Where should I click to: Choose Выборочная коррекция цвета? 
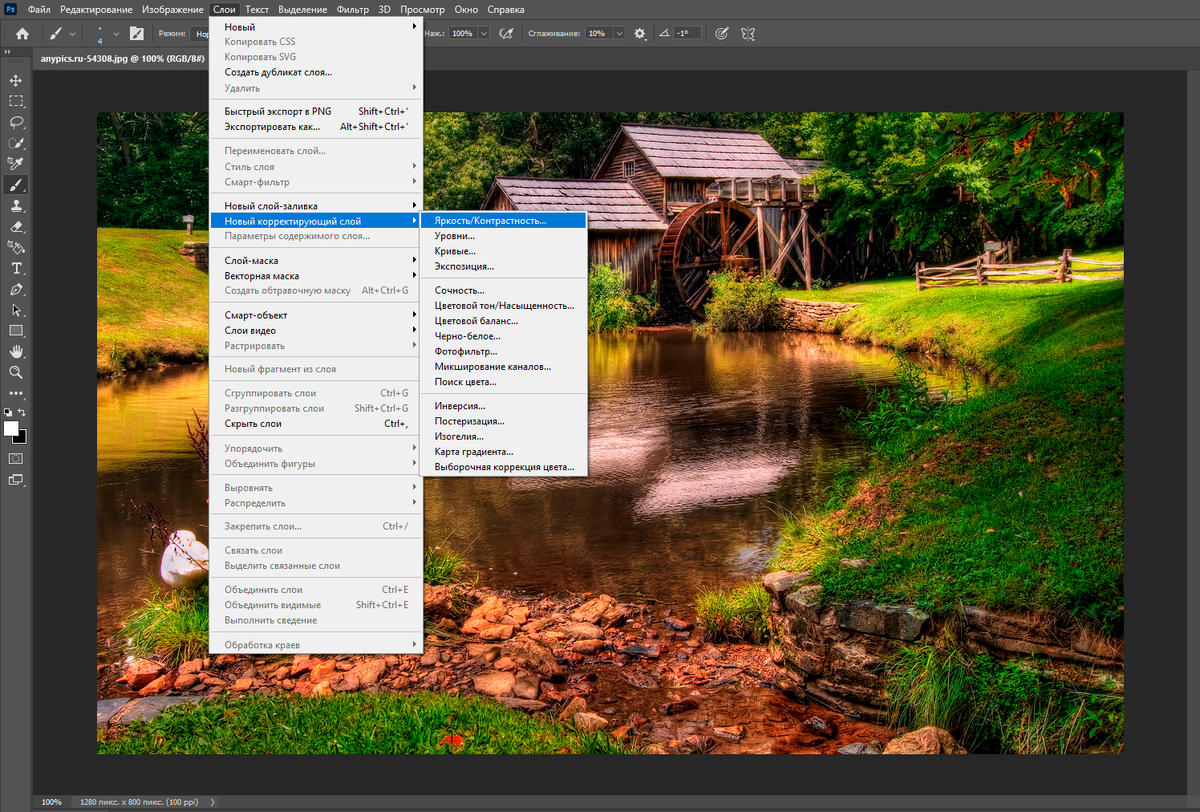(x=504, y=467)
